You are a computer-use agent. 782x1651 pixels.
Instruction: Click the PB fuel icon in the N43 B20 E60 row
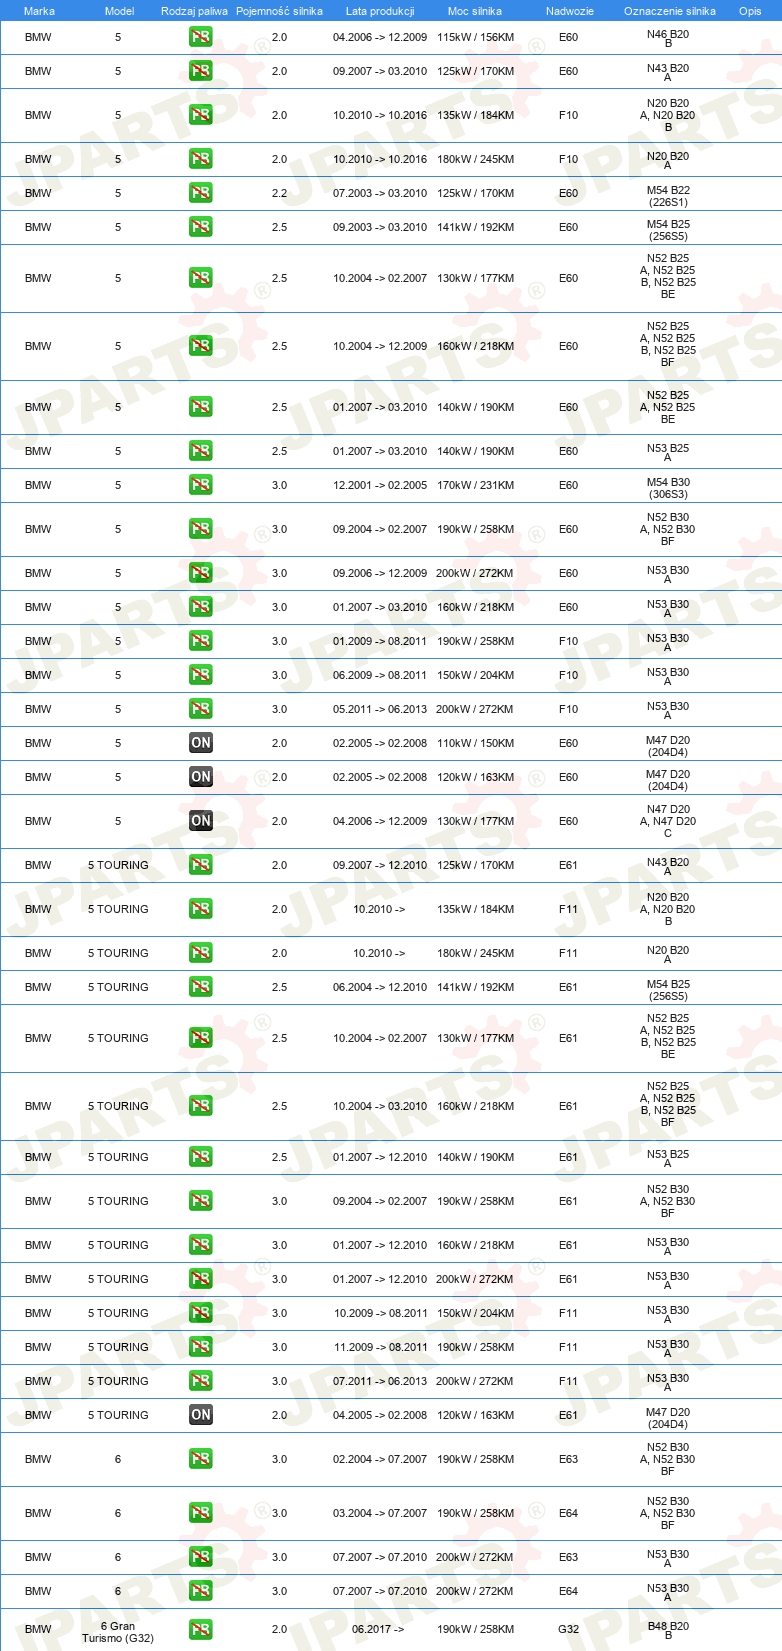[201, 71]
